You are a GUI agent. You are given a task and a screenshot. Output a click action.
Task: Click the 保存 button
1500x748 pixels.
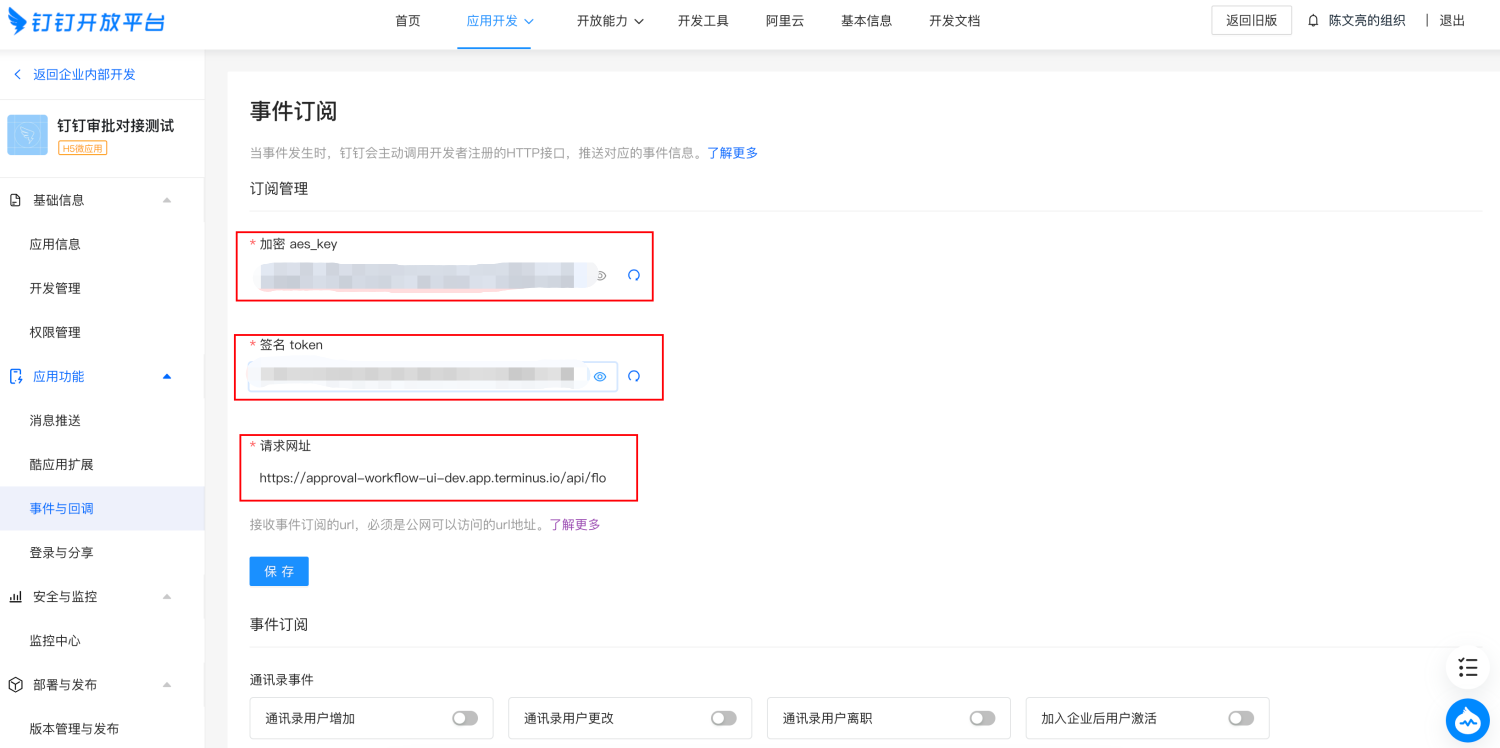[279, 571]
